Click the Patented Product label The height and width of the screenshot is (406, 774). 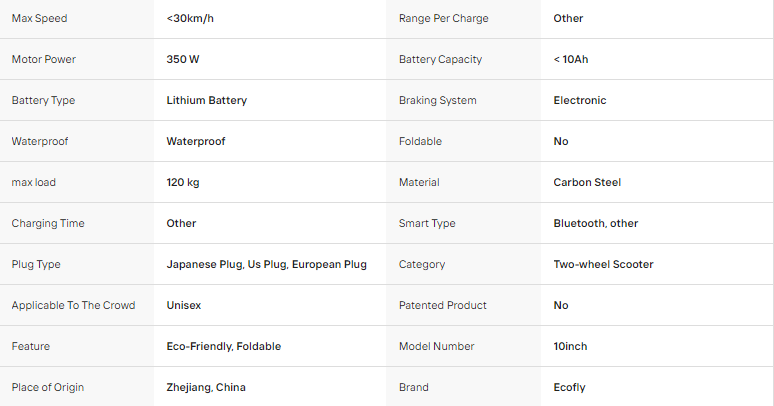pyautogui.click(x=442, y=305)
